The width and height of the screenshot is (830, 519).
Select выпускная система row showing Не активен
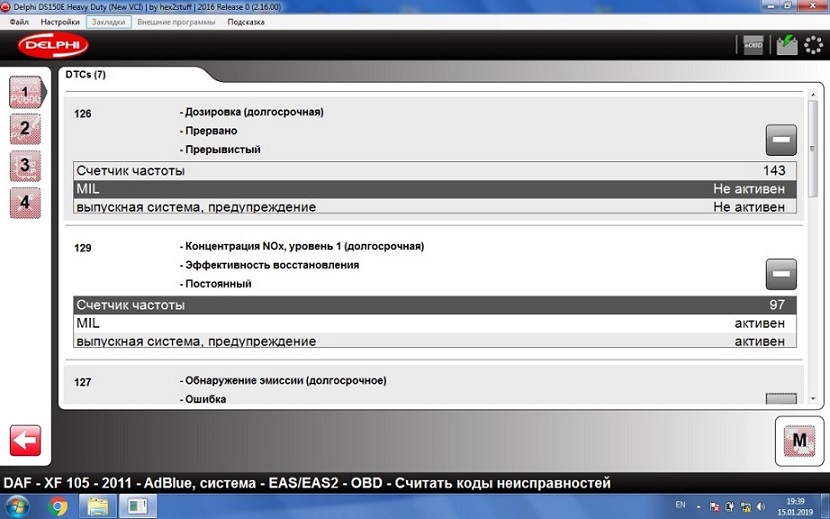pyautogui.click(x=435, y=206)
